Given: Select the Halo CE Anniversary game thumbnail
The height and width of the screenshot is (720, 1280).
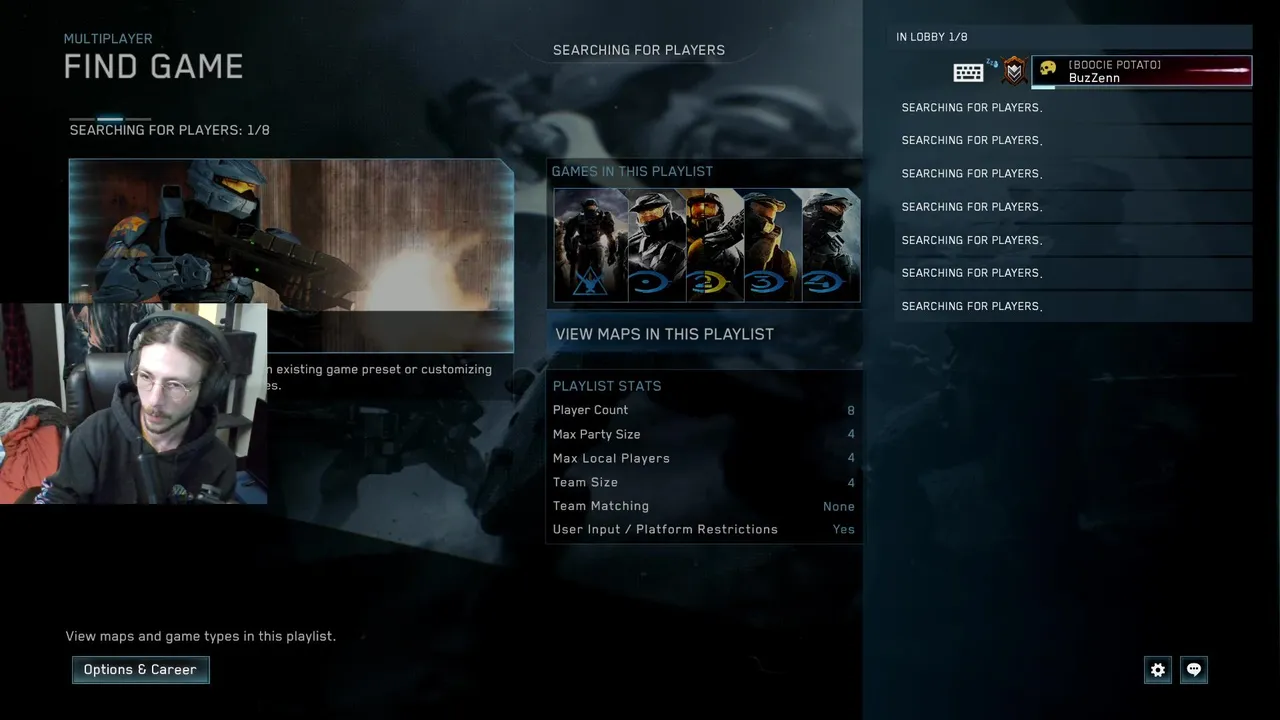Looking at the screenshot, I should point(657,245).
